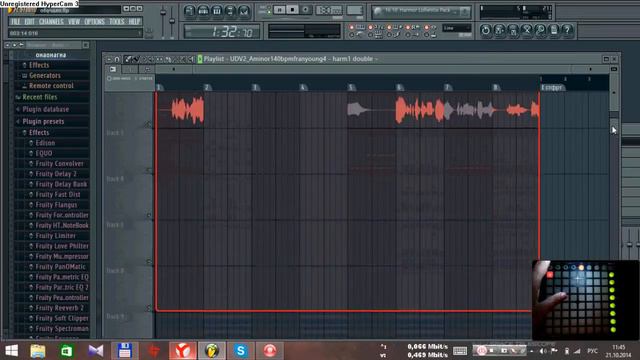Viewport: 640px width, 360px height.
Task: Open the mixer shortcut icon
Action: pos(244,11)
